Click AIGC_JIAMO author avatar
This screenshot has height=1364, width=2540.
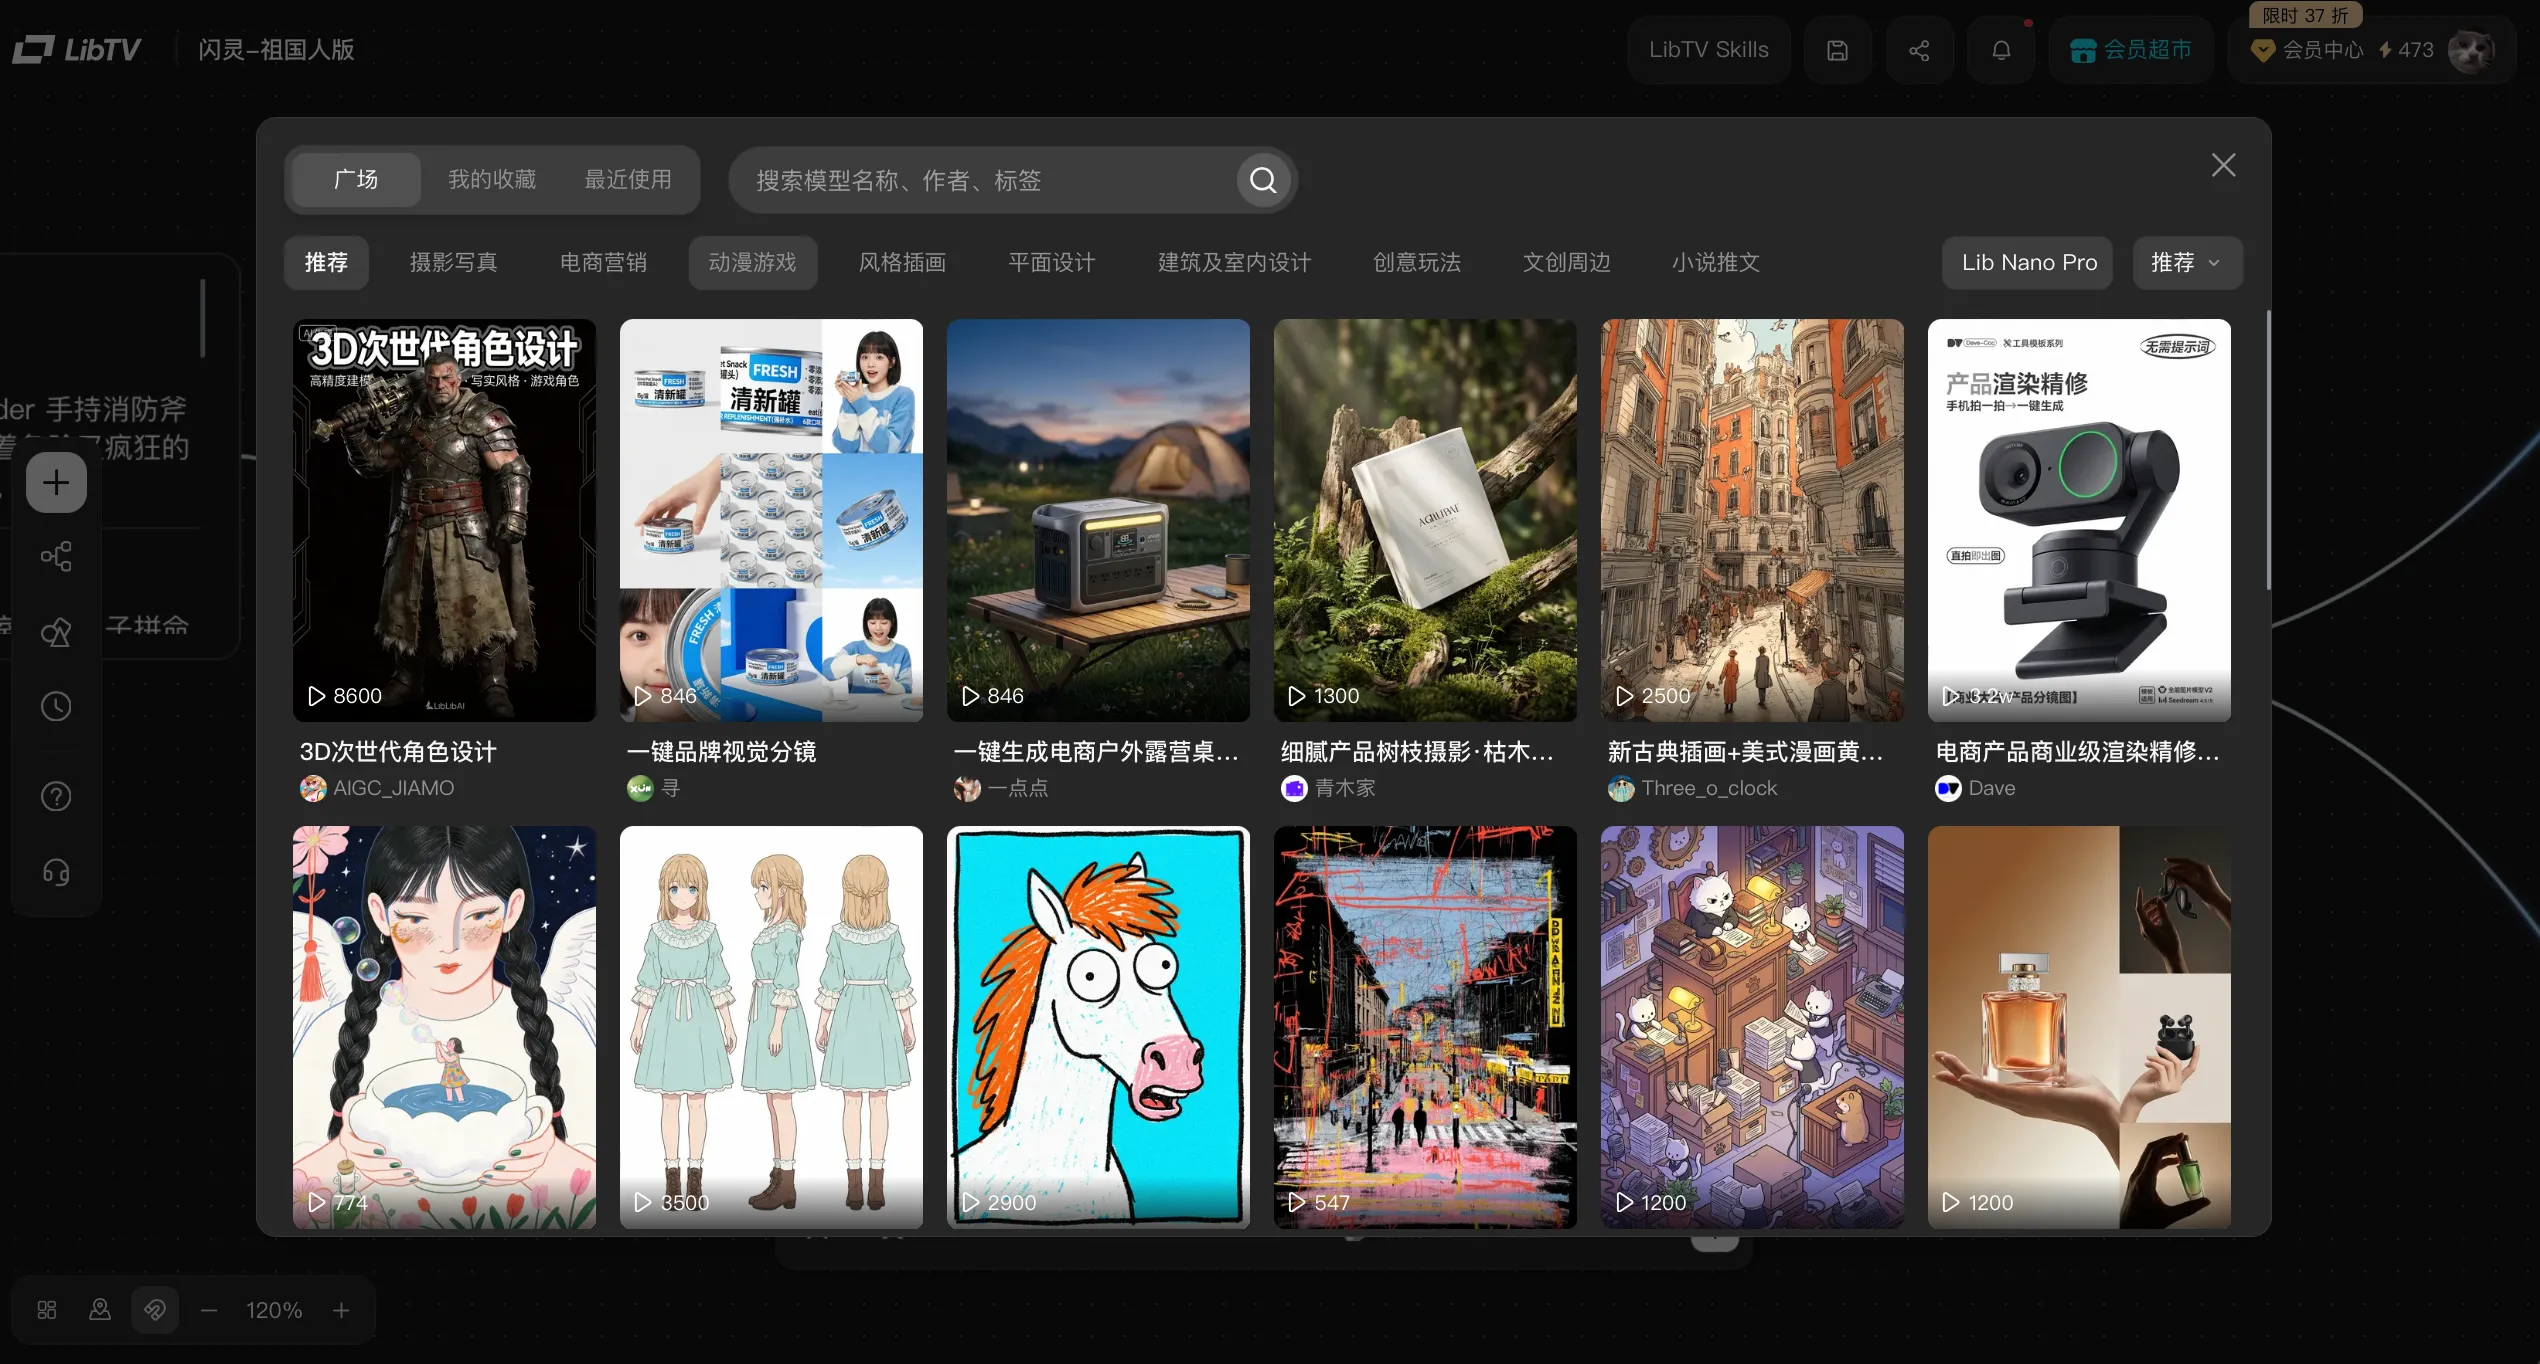313,788
